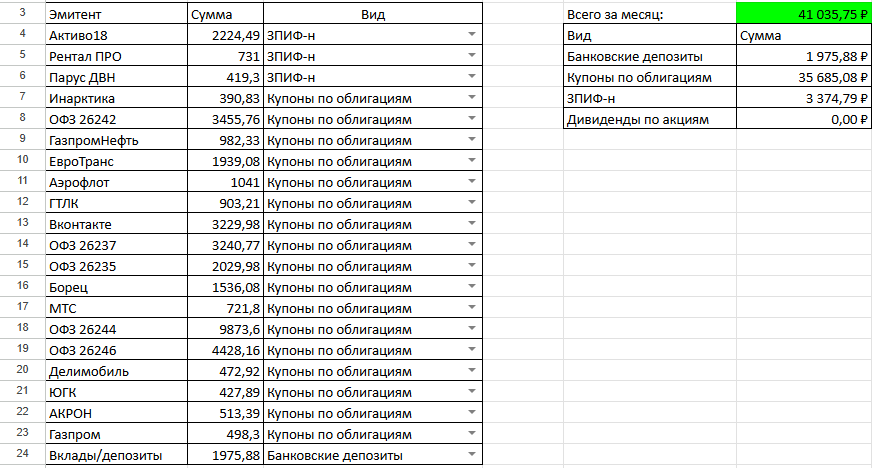Expand the dropdown arrow for ОФЗ 26246
872x468 pixels.
pyautogui.click(x=472, y=350)
